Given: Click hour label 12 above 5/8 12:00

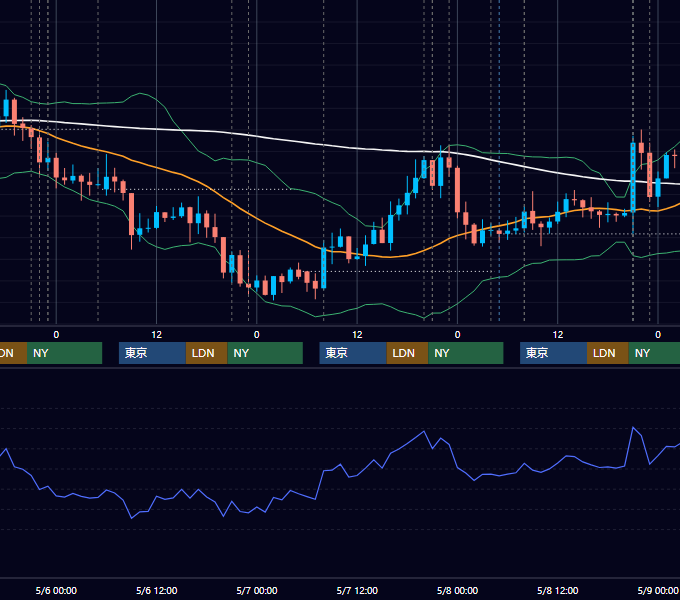Looking at the screenshot, I should [558, 335].
